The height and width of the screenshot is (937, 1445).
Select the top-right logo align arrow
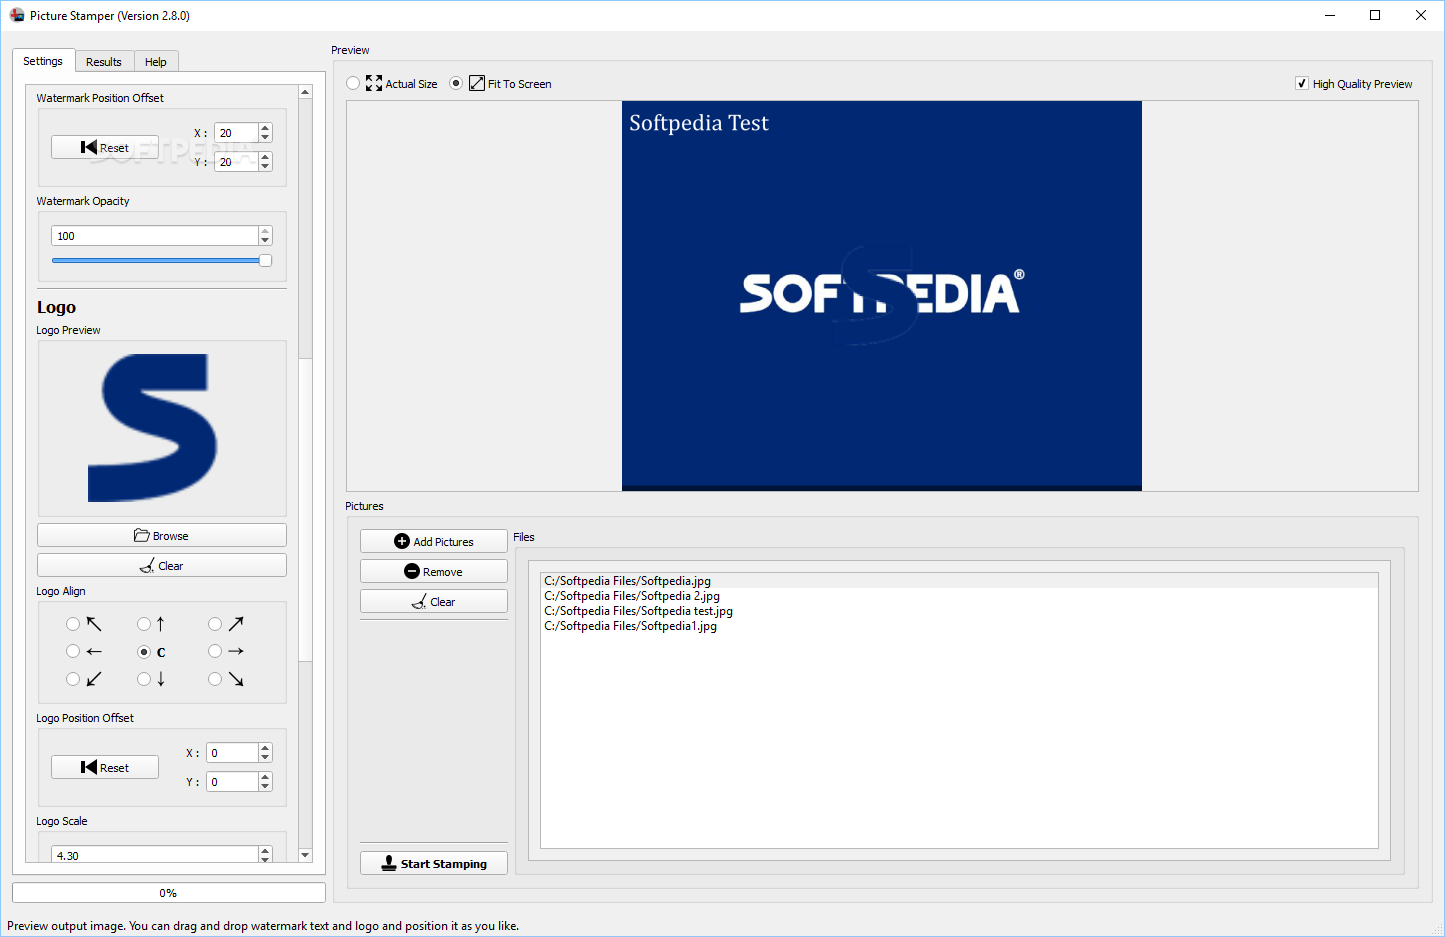click(x=215, y=624)
